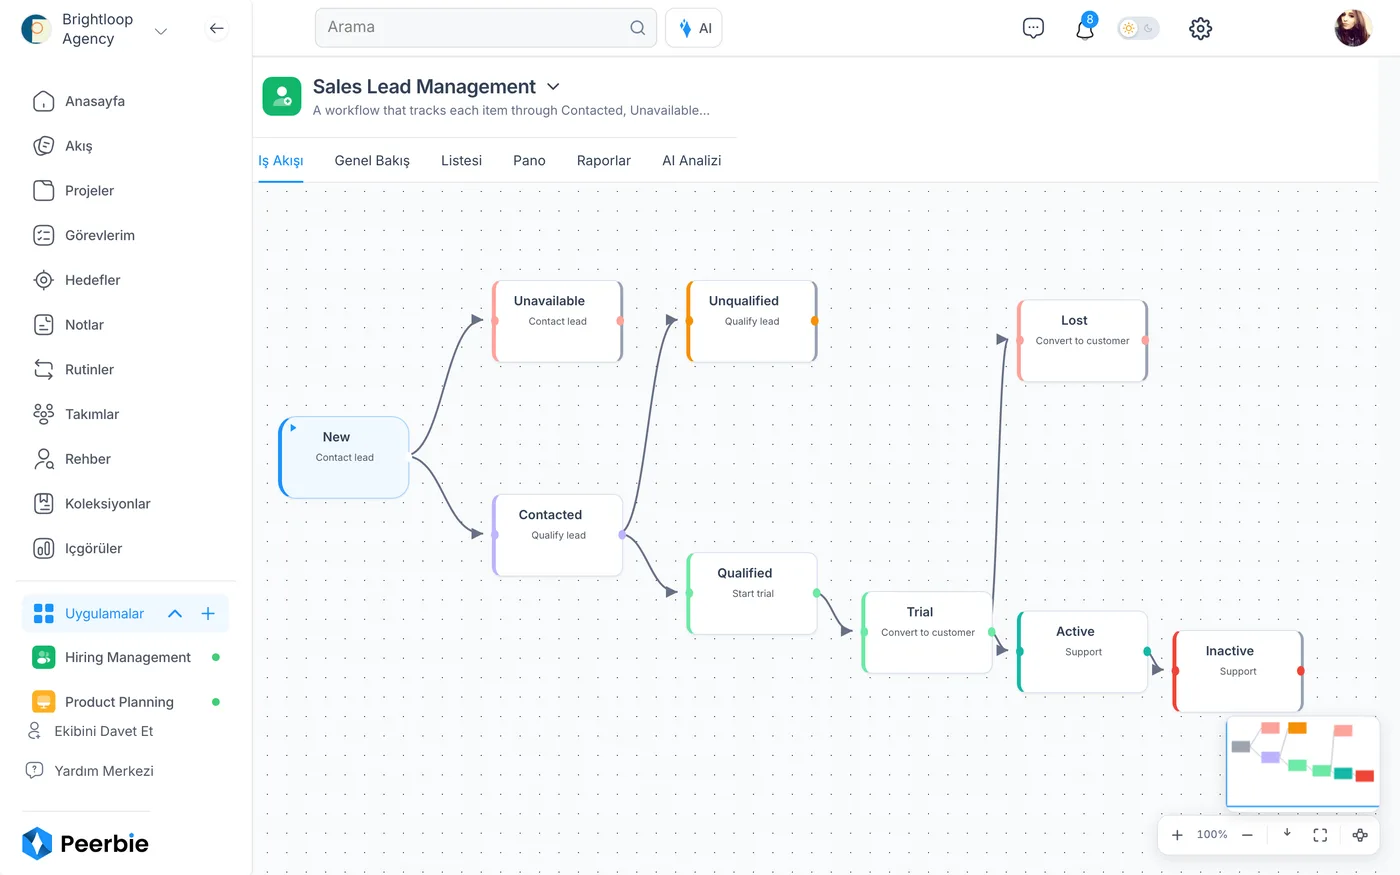The width and height of the screenshot is (1400, 875).
Task: Toggle fullscreen view of the workflow
Action: pyautogui.click(x=1320, y=835)
